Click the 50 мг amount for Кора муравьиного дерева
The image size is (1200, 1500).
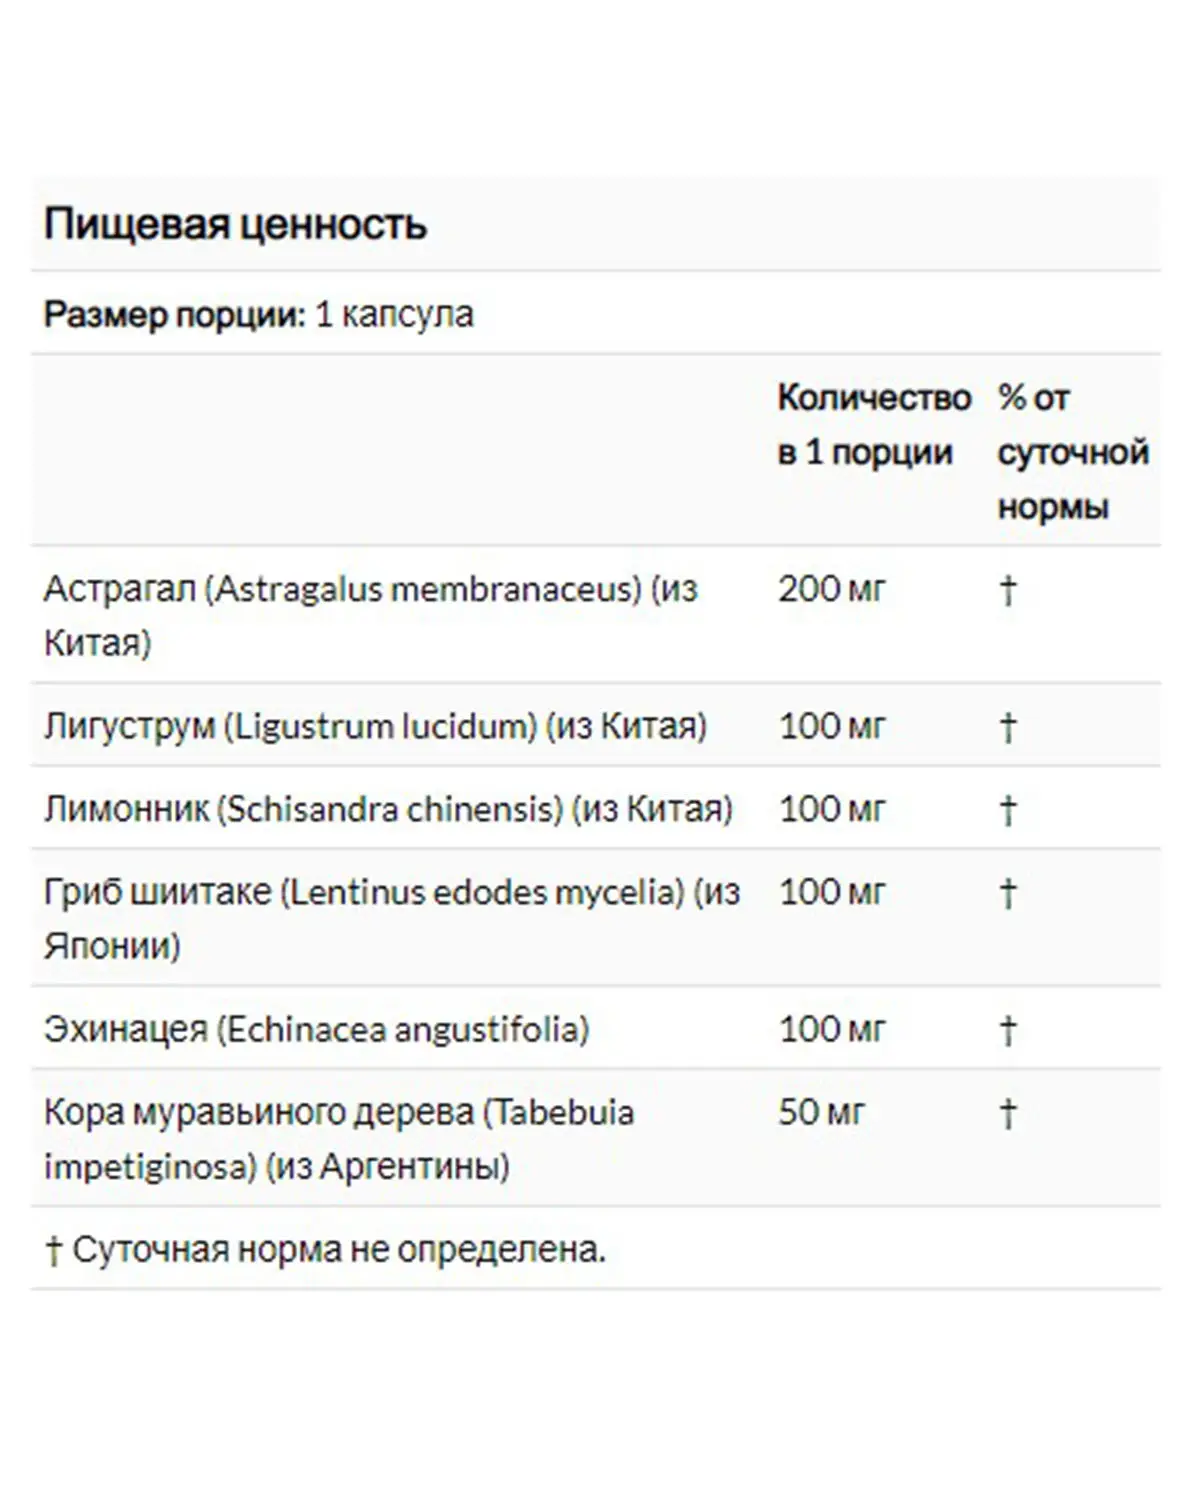(821, 1112)
